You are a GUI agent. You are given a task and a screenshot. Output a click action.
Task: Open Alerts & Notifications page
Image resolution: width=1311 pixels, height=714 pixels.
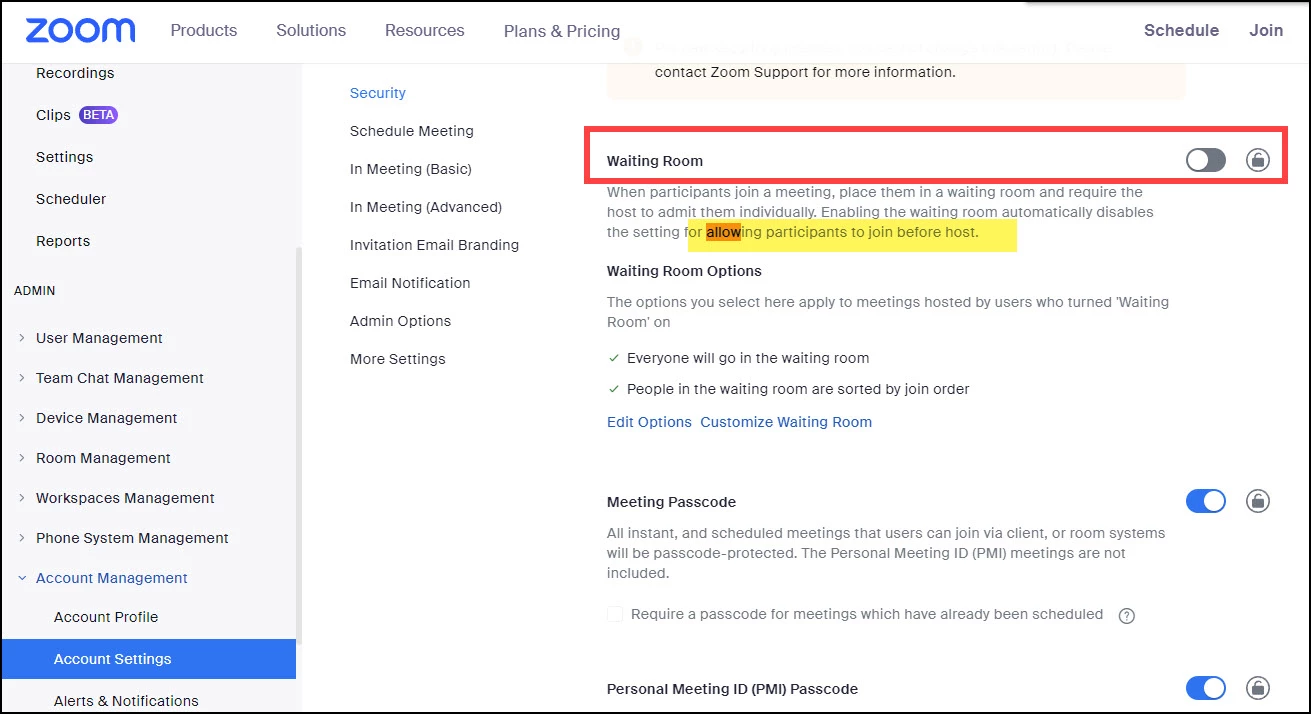coord(126,701)
